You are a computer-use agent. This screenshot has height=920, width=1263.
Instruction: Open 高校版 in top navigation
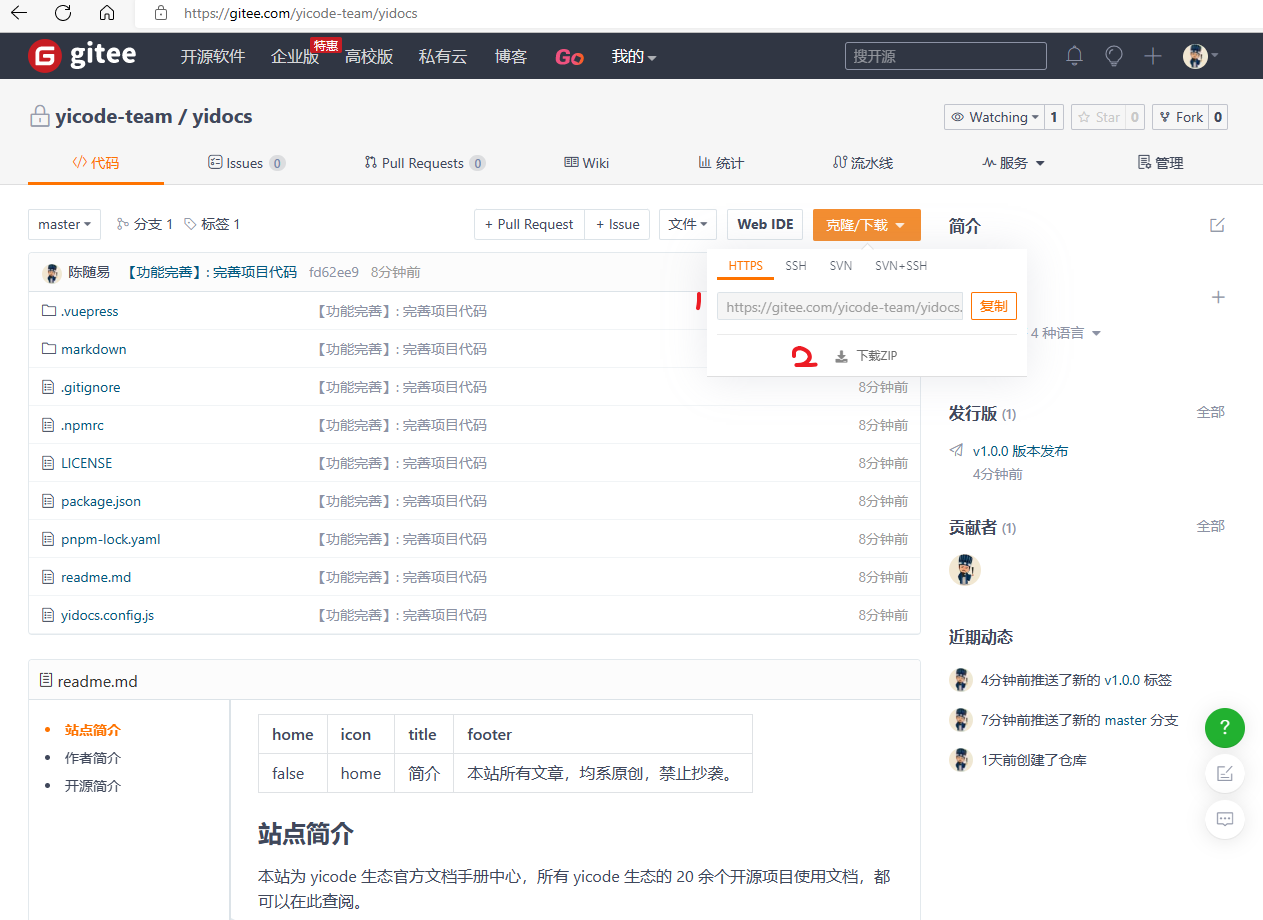pyautogui.click(x=369, y=57)
